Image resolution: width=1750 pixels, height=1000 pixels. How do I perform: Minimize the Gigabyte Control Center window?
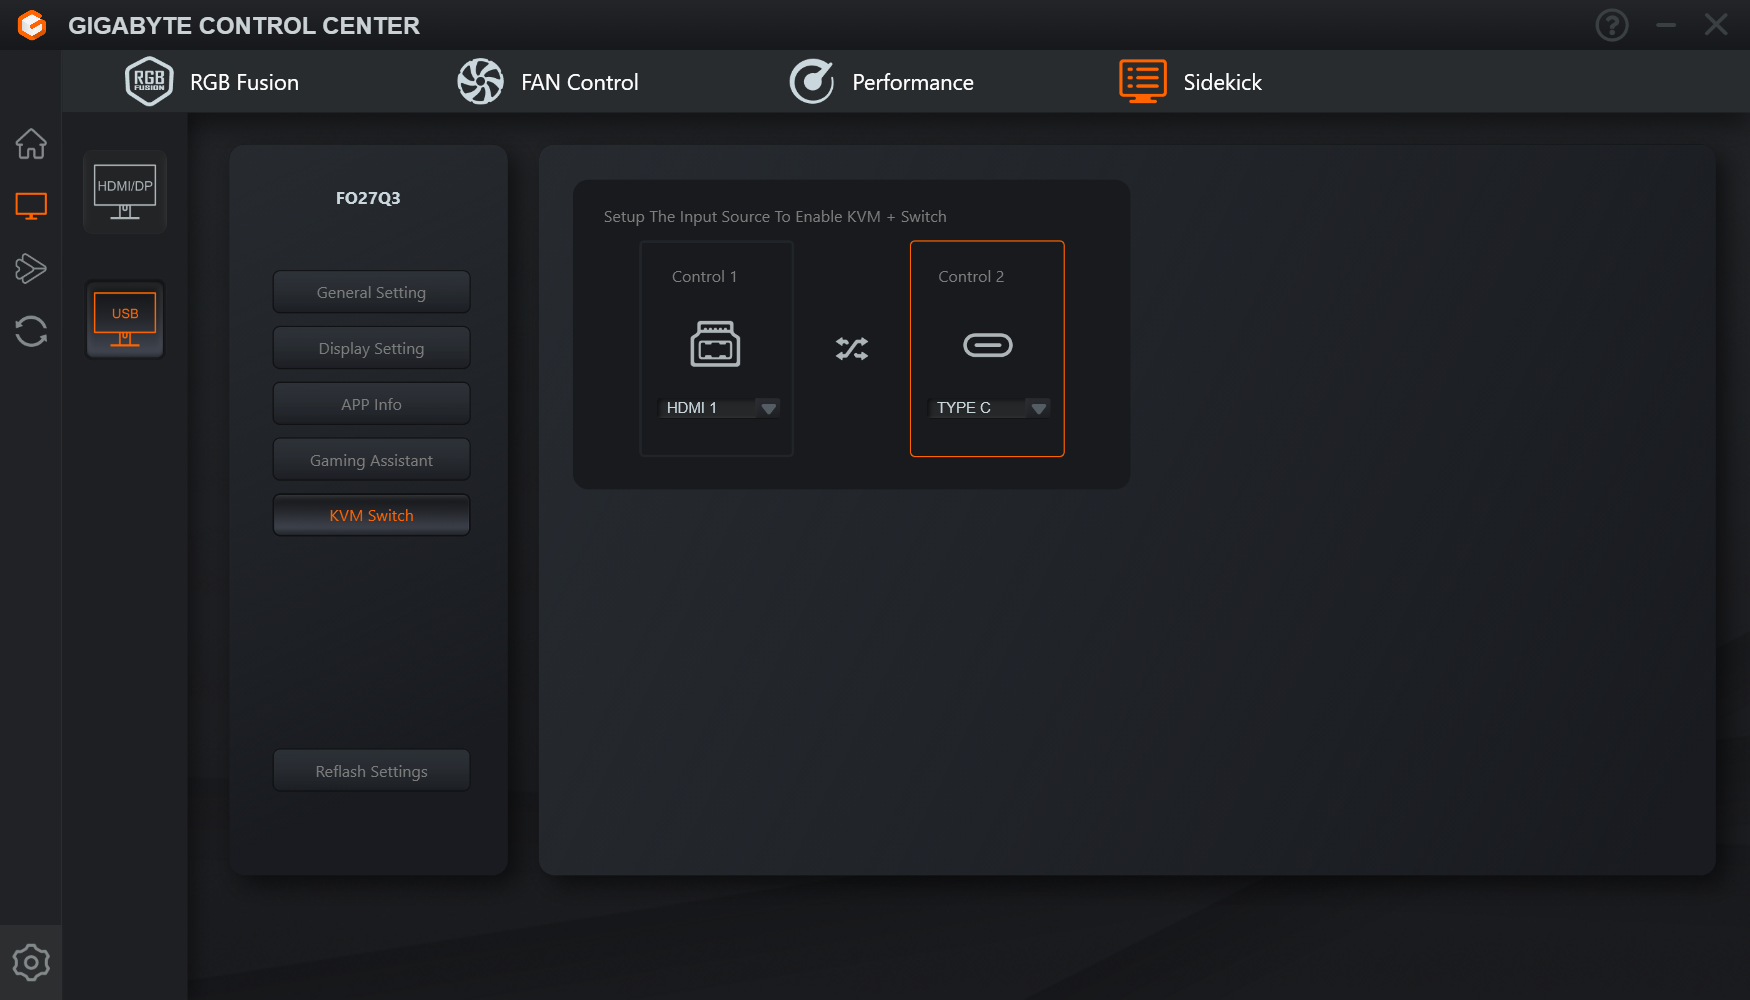[1665, 25]
